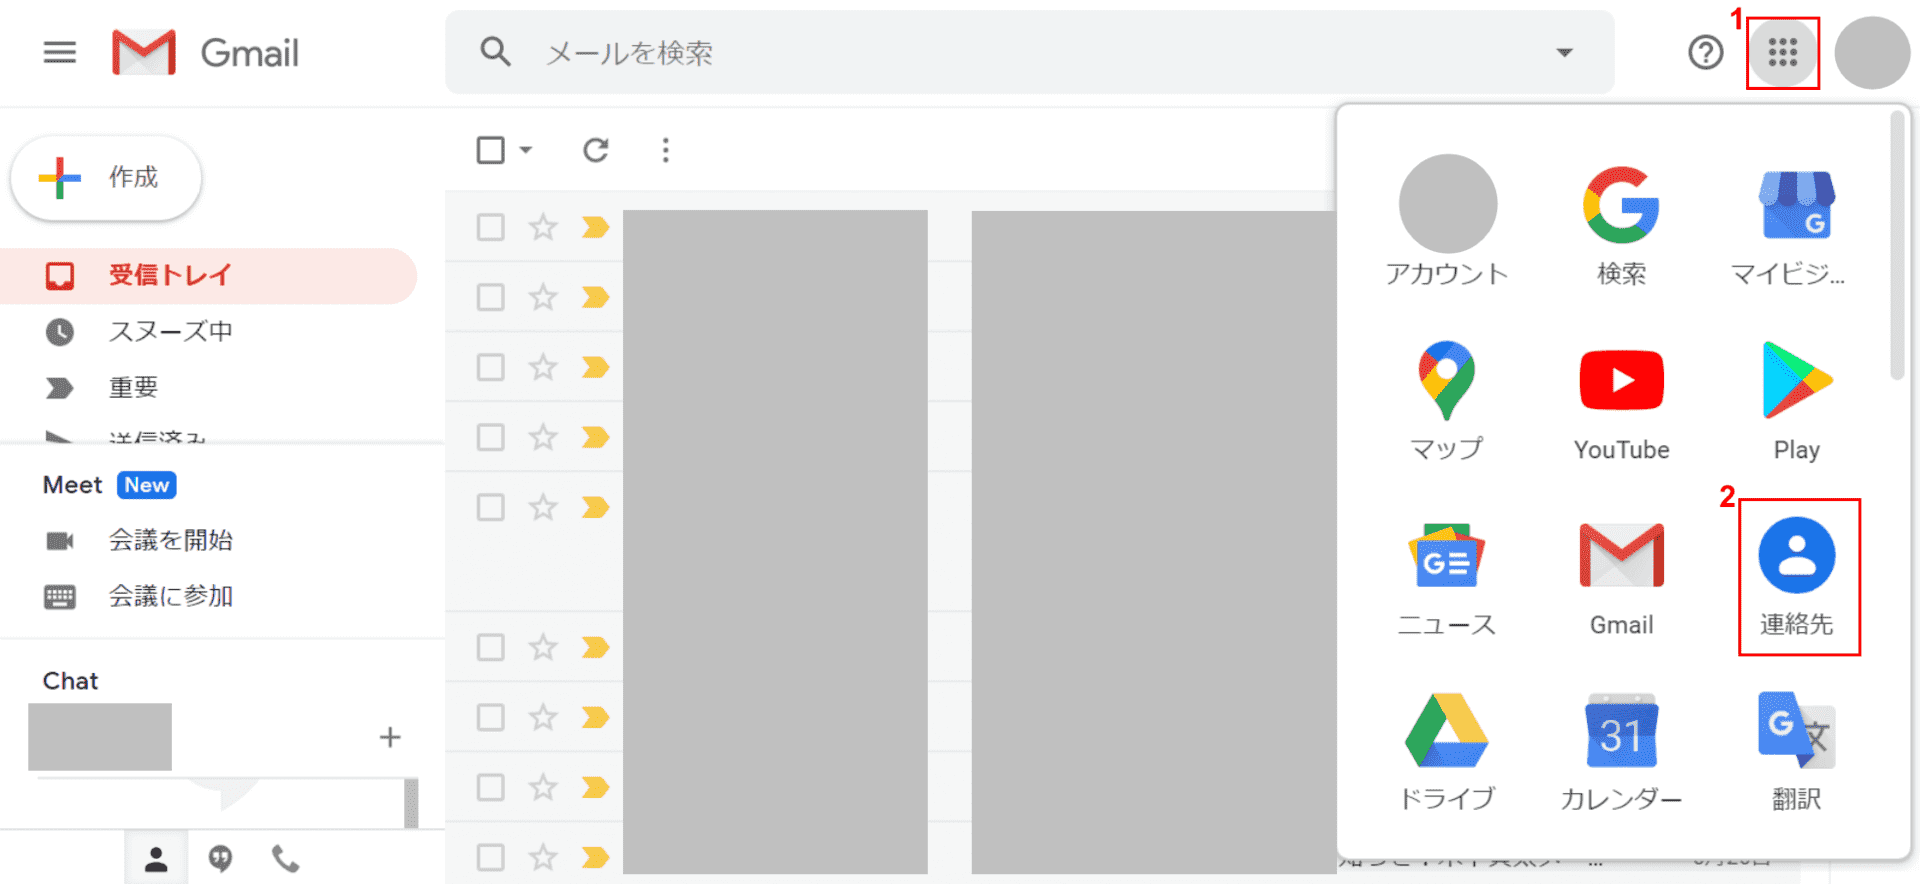Open Account in the apps panel
The image size is (1920, 884).
tap(1447, 221)
